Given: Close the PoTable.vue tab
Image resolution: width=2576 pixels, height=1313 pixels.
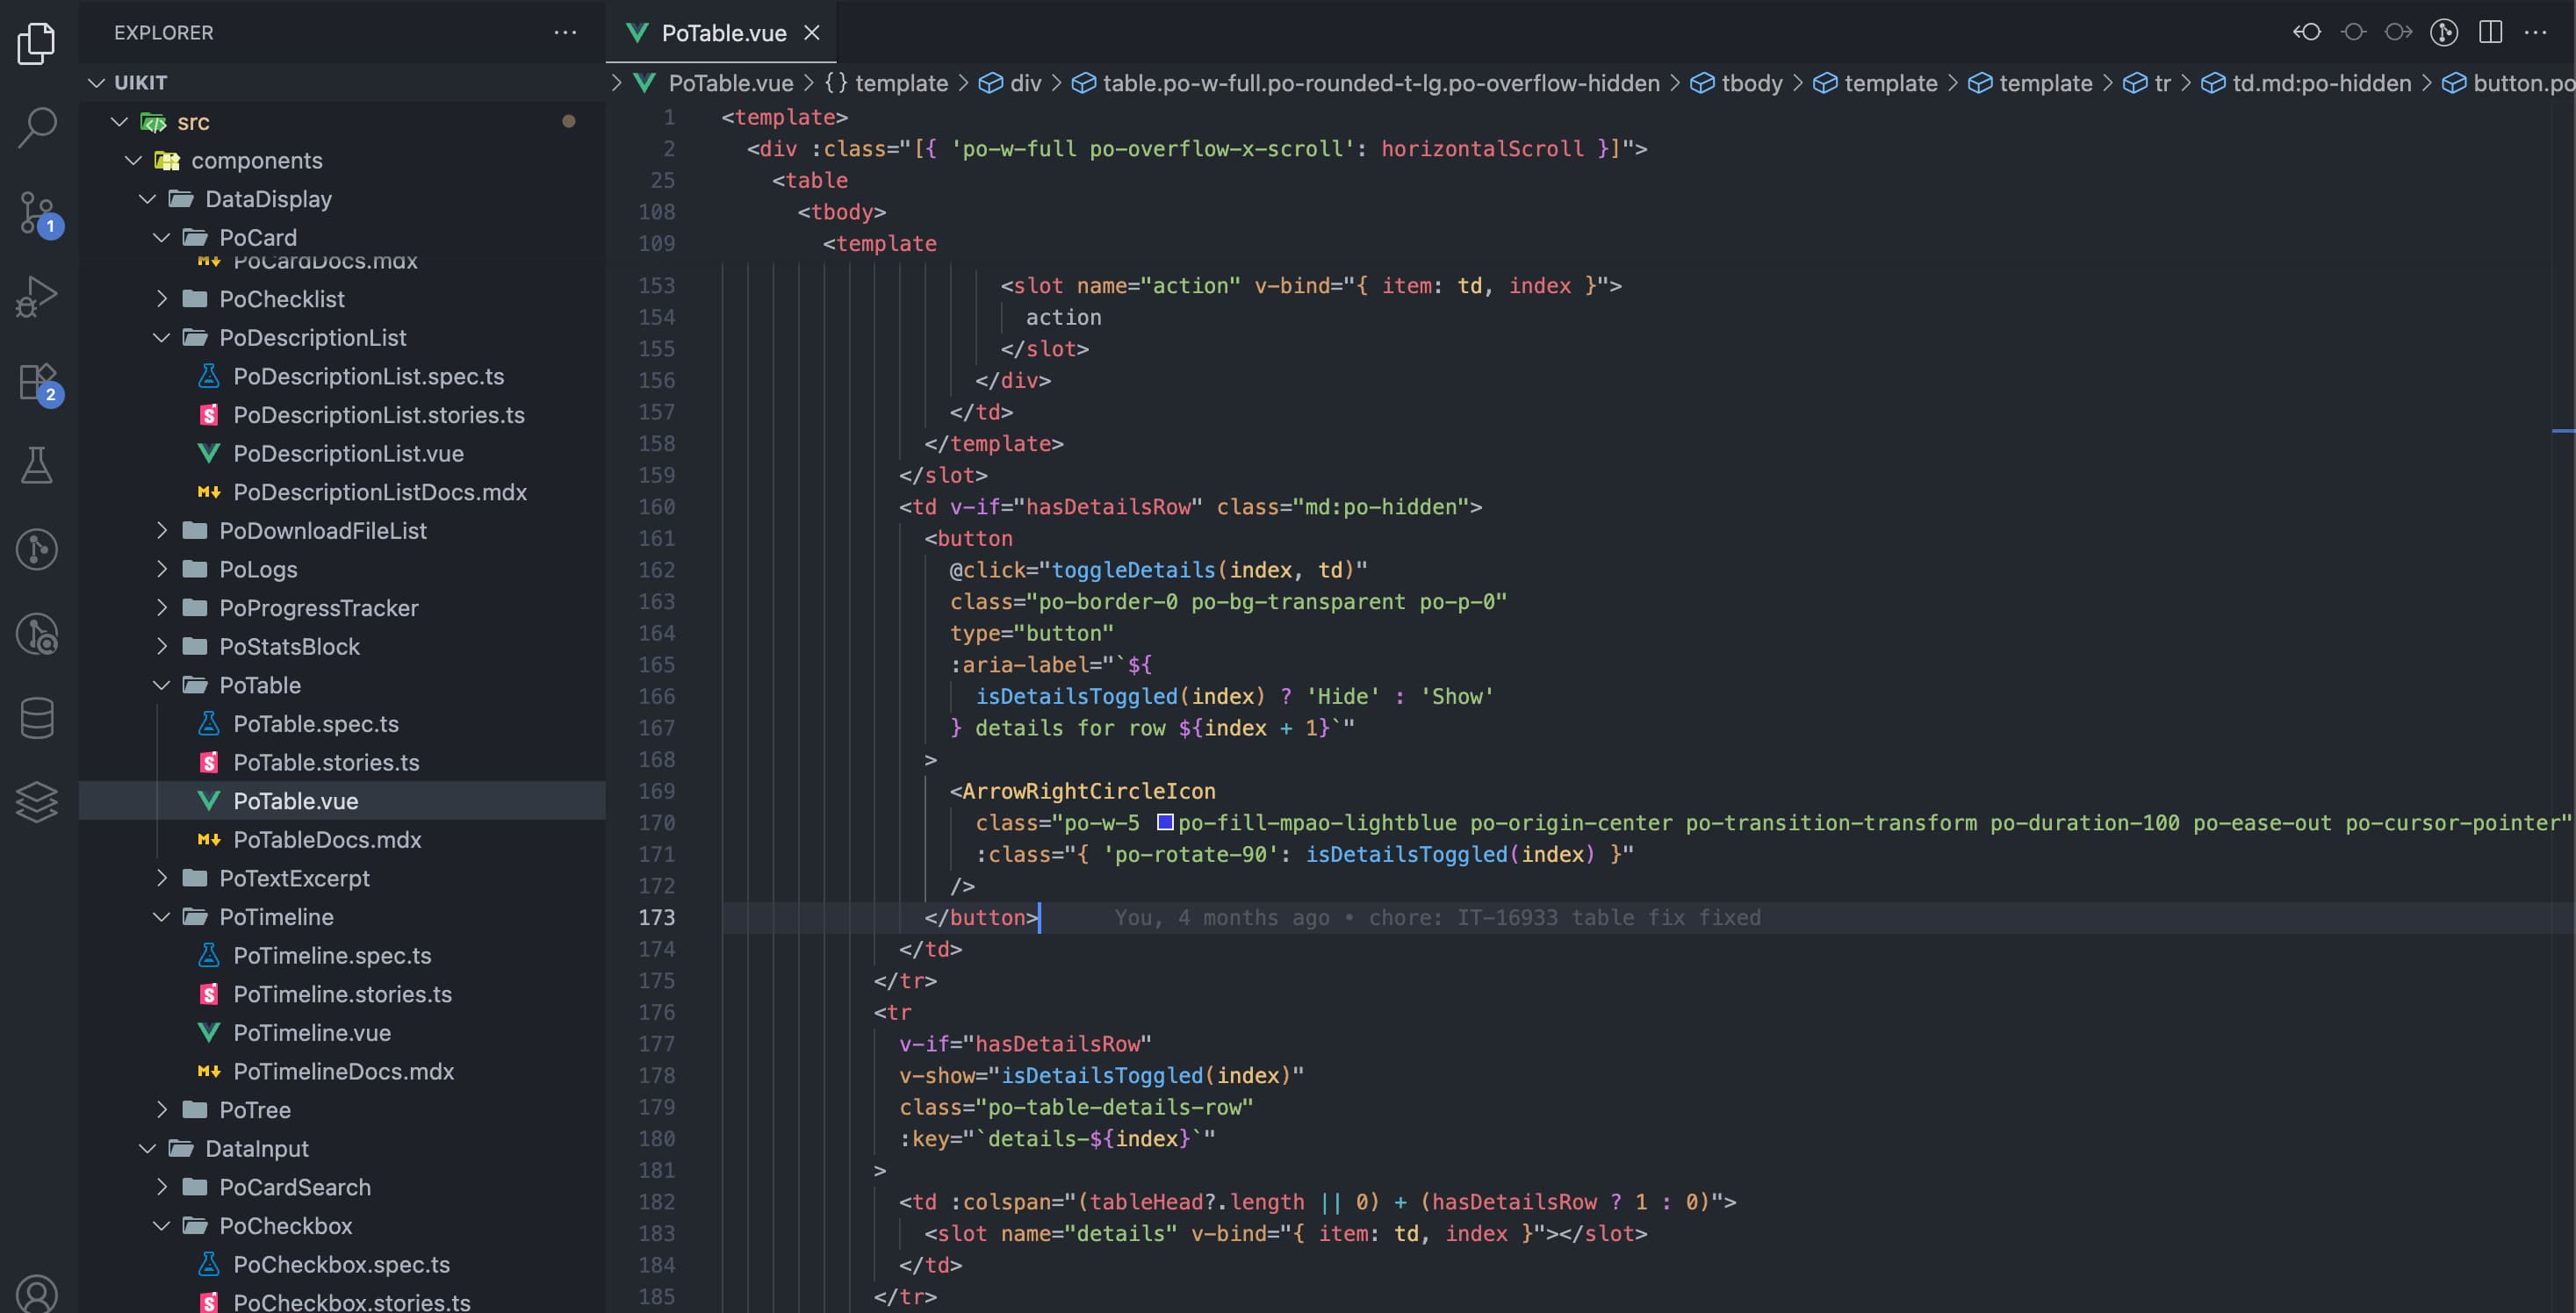Looking at the screenshot, I should click(812, 33).
